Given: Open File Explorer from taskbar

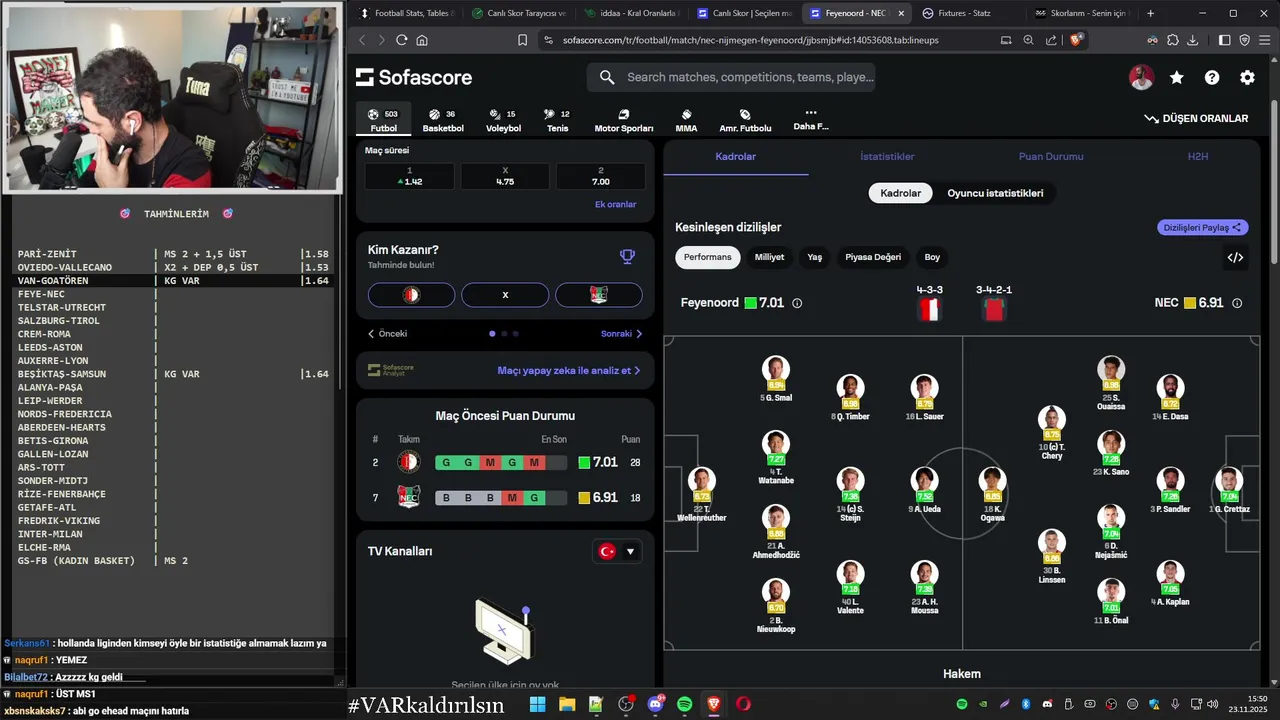Looking at the screenshot, I should 566,704.
